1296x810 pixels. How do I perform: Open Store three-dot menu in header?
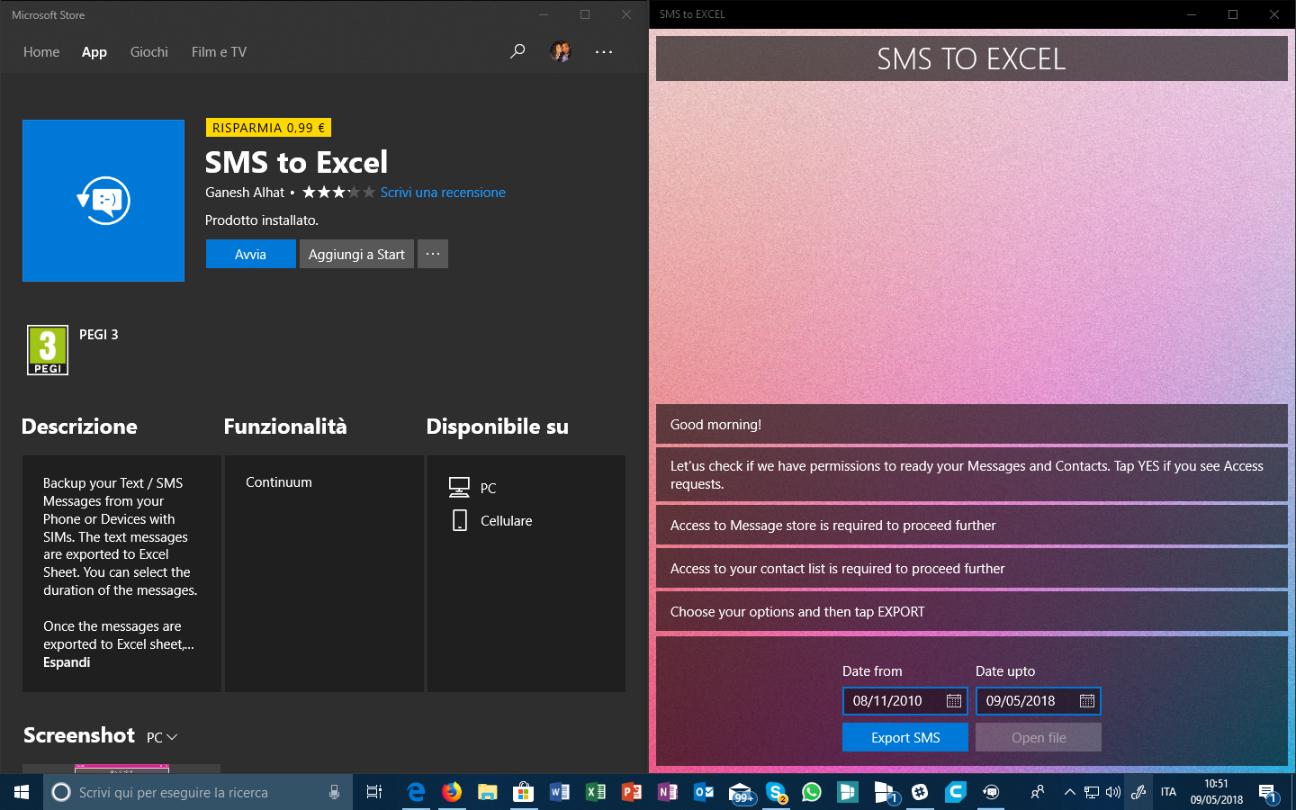point(604,51)
